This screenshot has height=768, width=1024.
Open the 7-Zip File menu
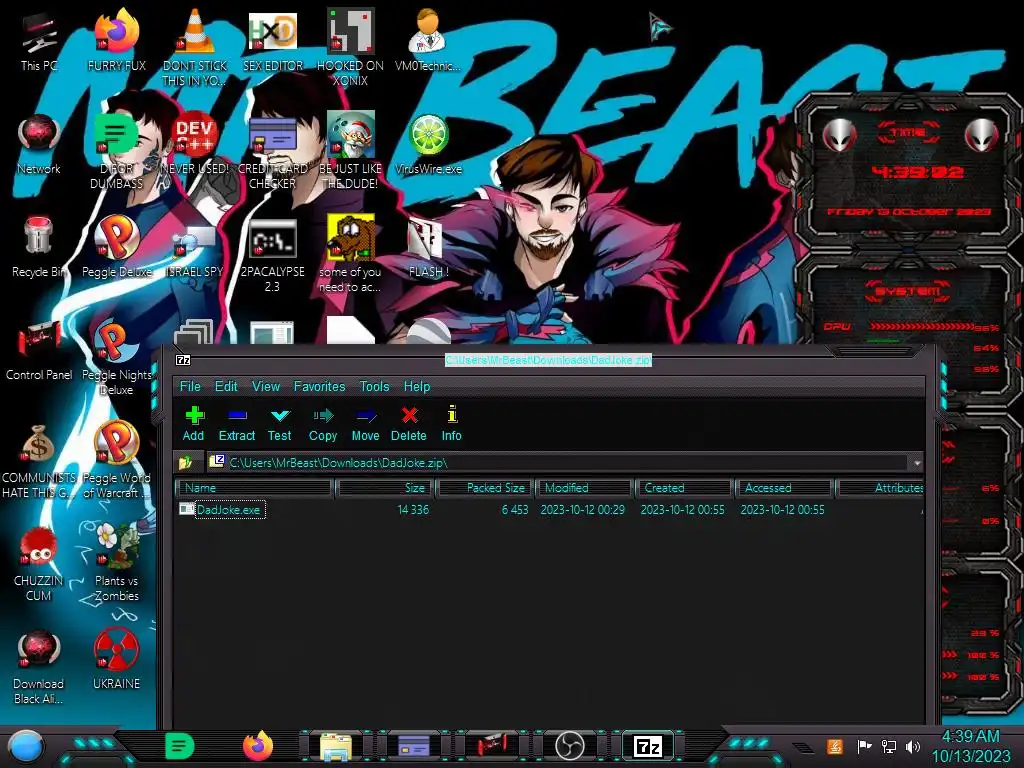coord(190,386)
